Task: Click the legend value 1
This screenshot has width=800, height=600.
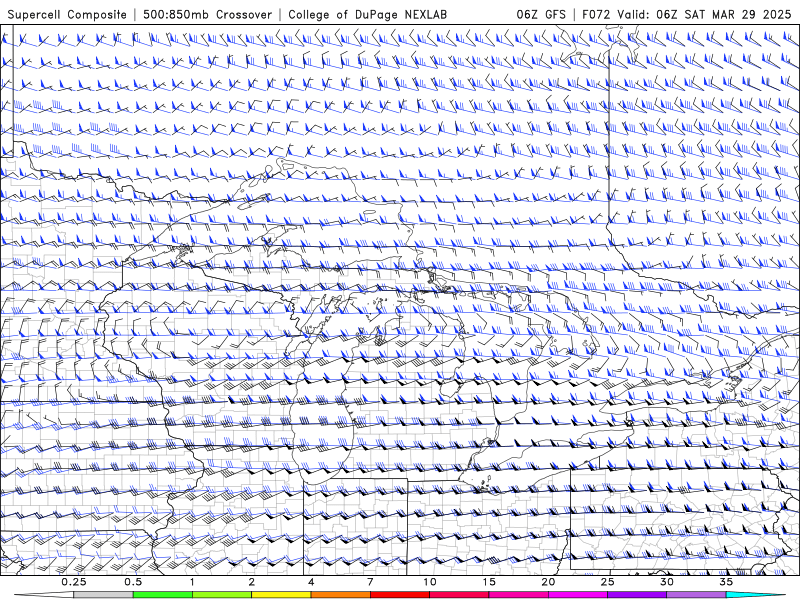Action: [192, 582]
